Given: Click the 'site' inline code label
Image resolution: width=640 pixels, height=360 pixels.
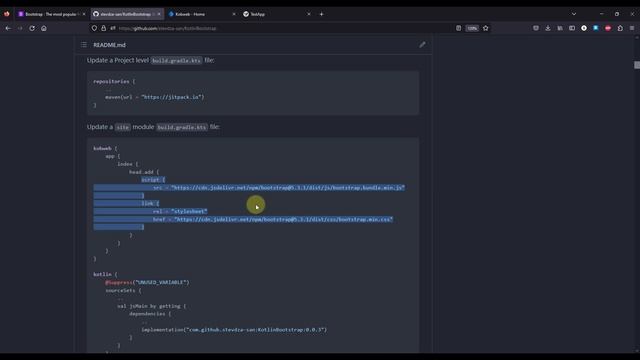Looking at the screenshot, I should point(122,127).
